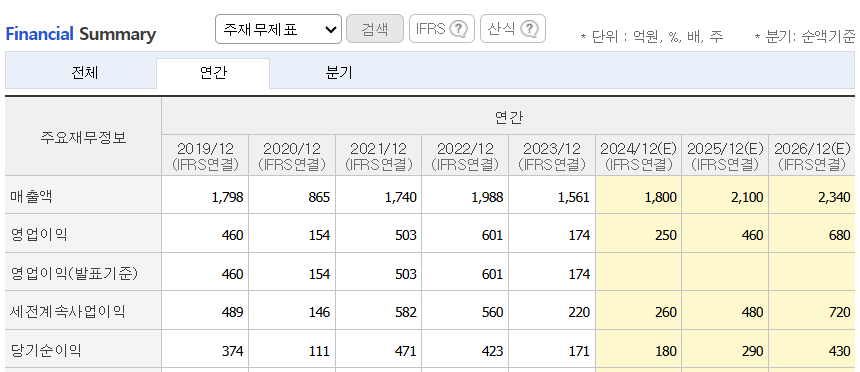Click the 2021/12 column header
This screenshot has width=860, height=372.
point(378,156)
